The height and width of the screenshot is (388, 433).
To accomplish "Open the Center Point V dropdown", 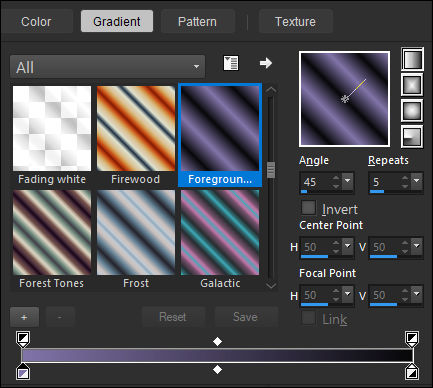I will click(x=417, y=246).
